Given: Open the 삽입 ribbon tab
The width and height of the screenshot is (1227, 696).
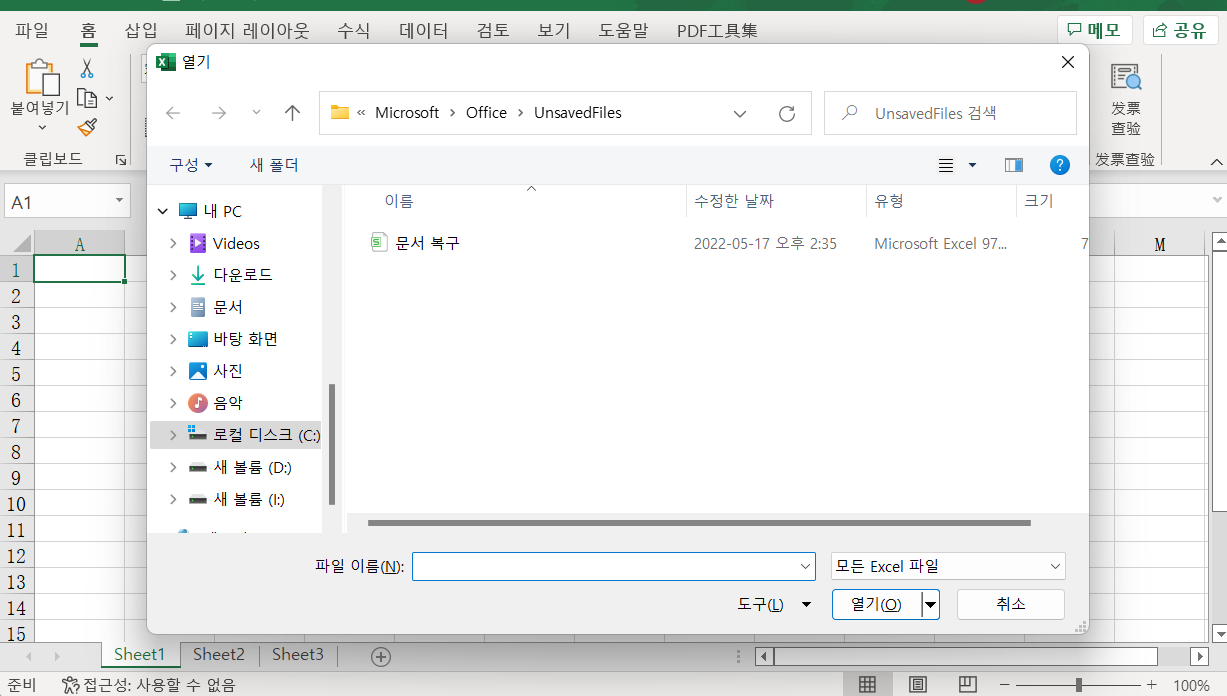Looking at the screenshot, I should pos(141,31).
